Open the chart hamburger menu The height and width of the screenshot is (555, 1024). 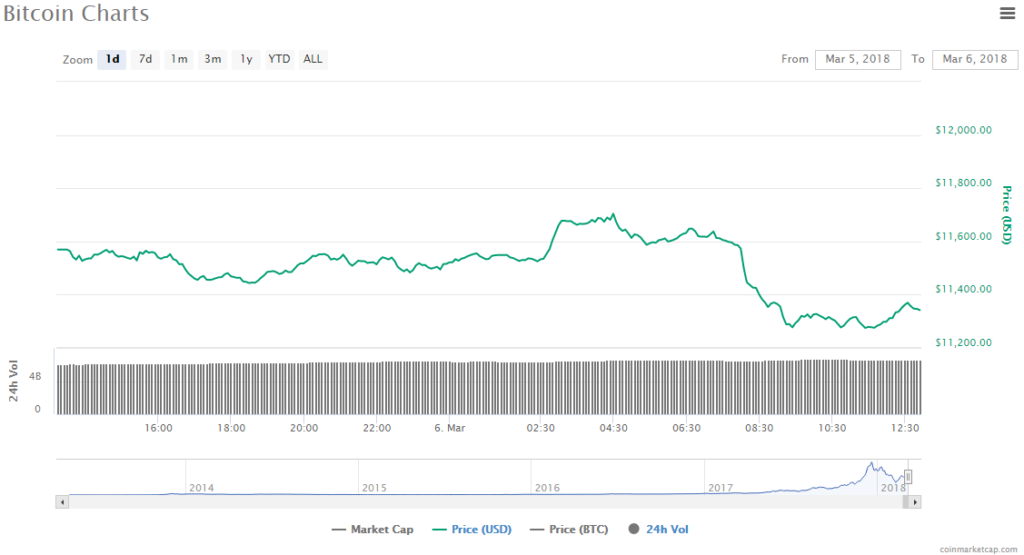tap(1007, 13)
